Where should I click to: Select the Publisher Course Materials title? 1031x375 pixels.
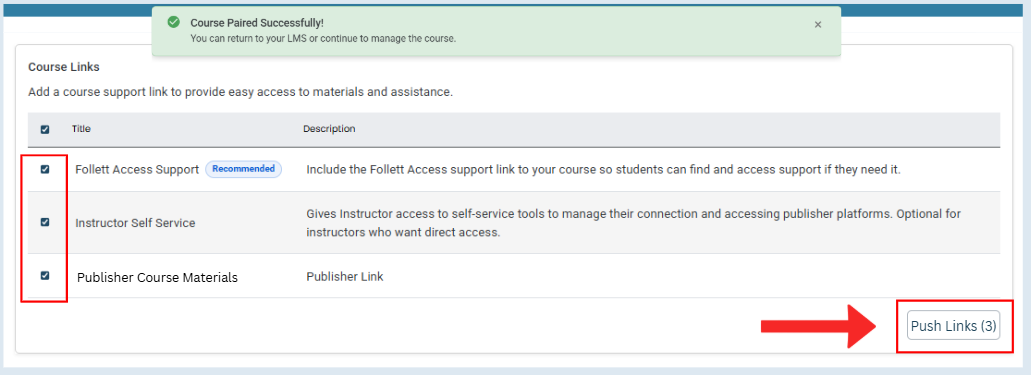157,278
